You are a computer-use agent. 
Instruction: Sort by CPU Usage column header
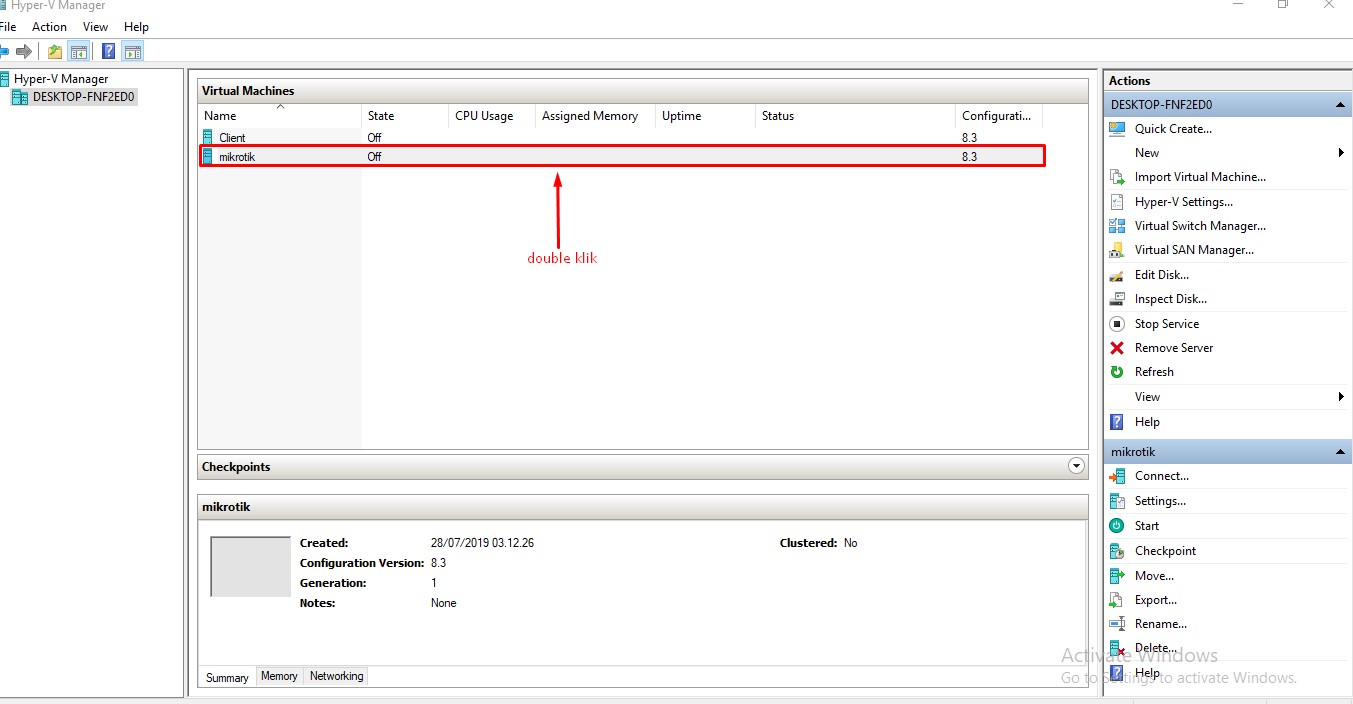point(492,116)
